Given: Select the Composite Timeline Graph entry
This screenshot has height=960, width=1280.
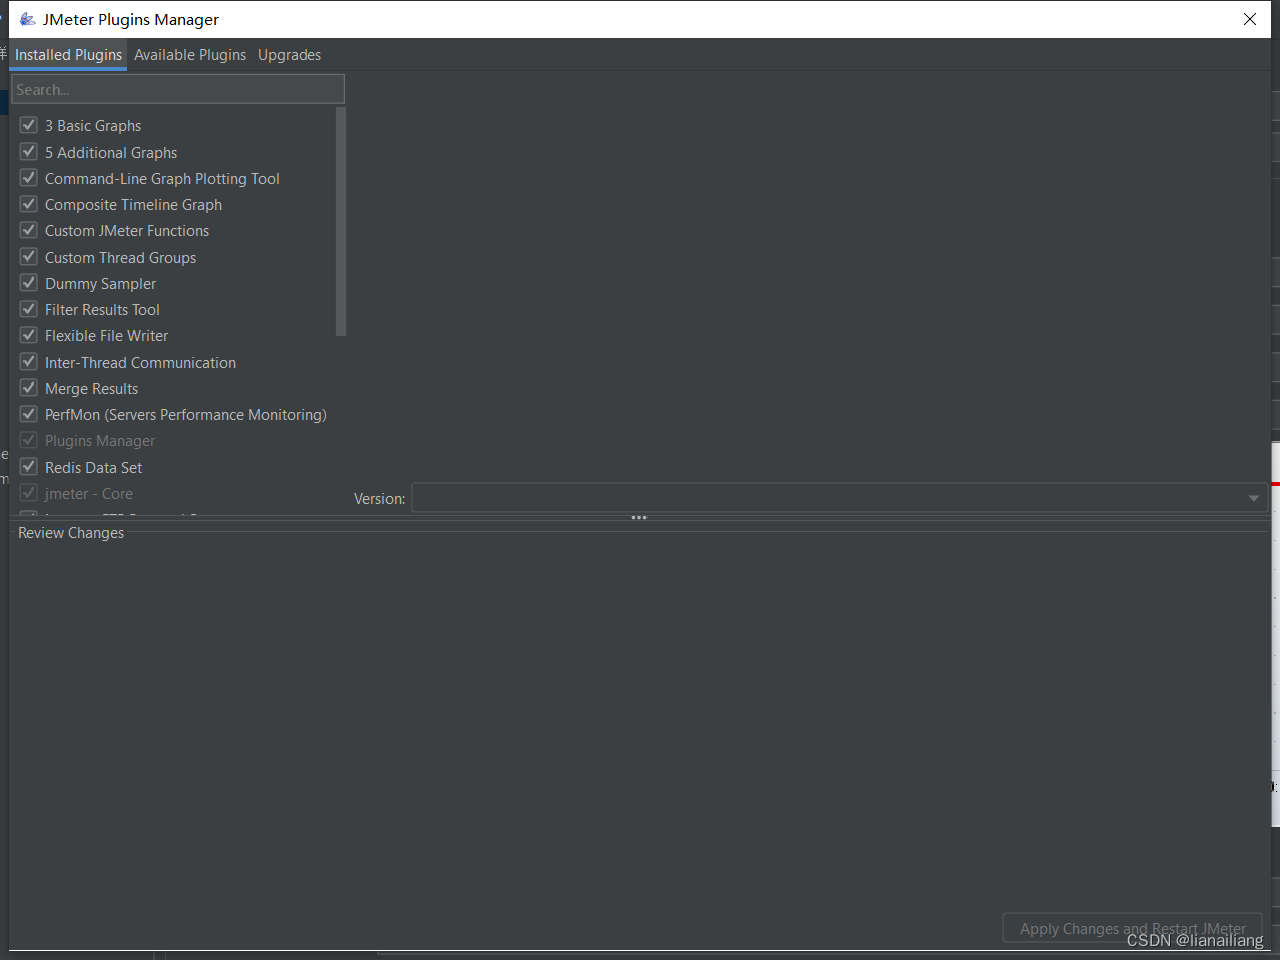Looking at the screenshot, I should (x=133, y=205).
